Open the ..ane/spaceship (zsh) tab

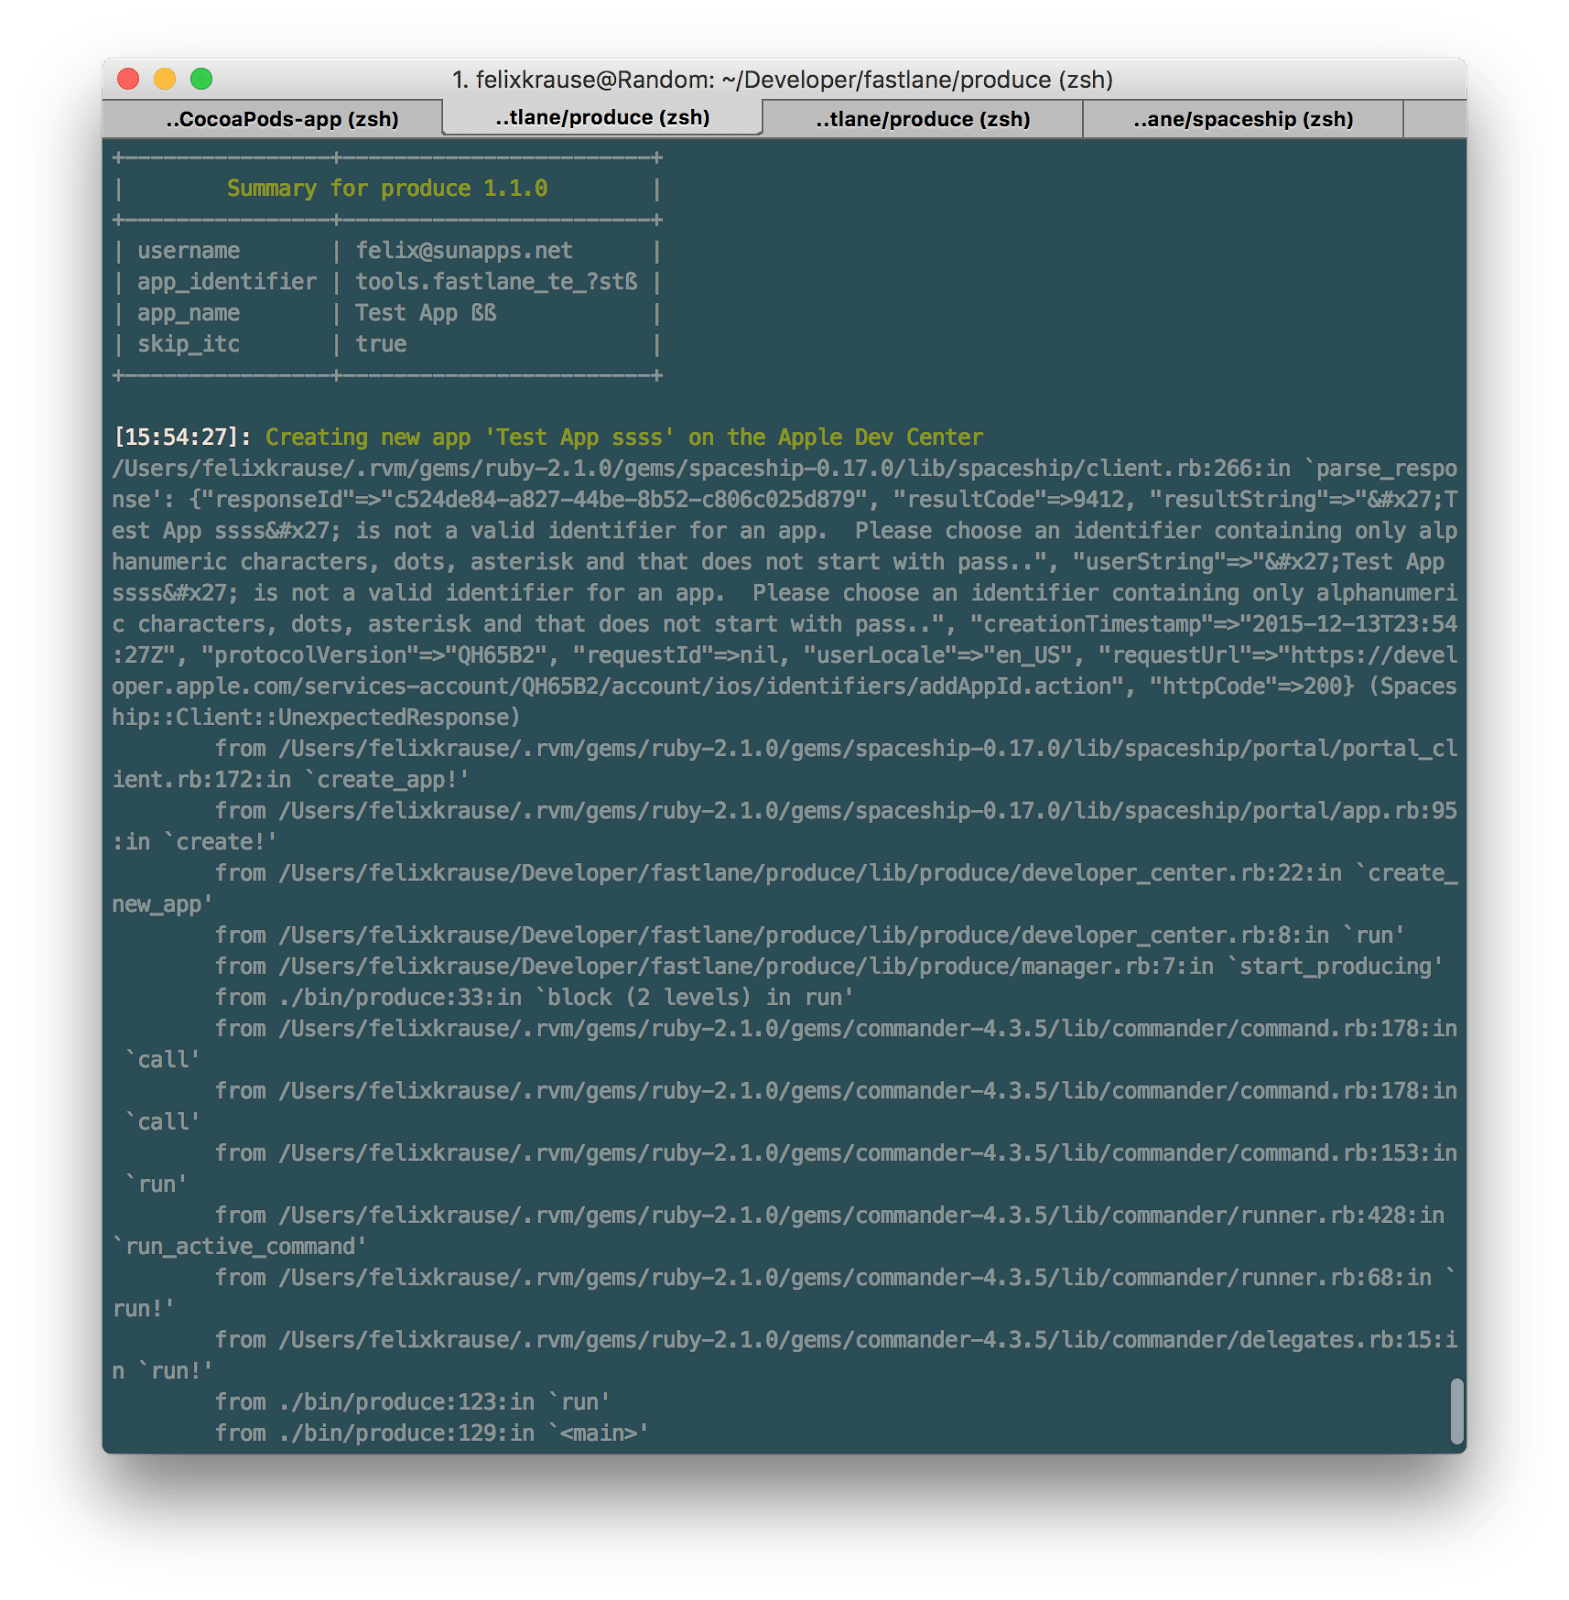(1243, 119)
